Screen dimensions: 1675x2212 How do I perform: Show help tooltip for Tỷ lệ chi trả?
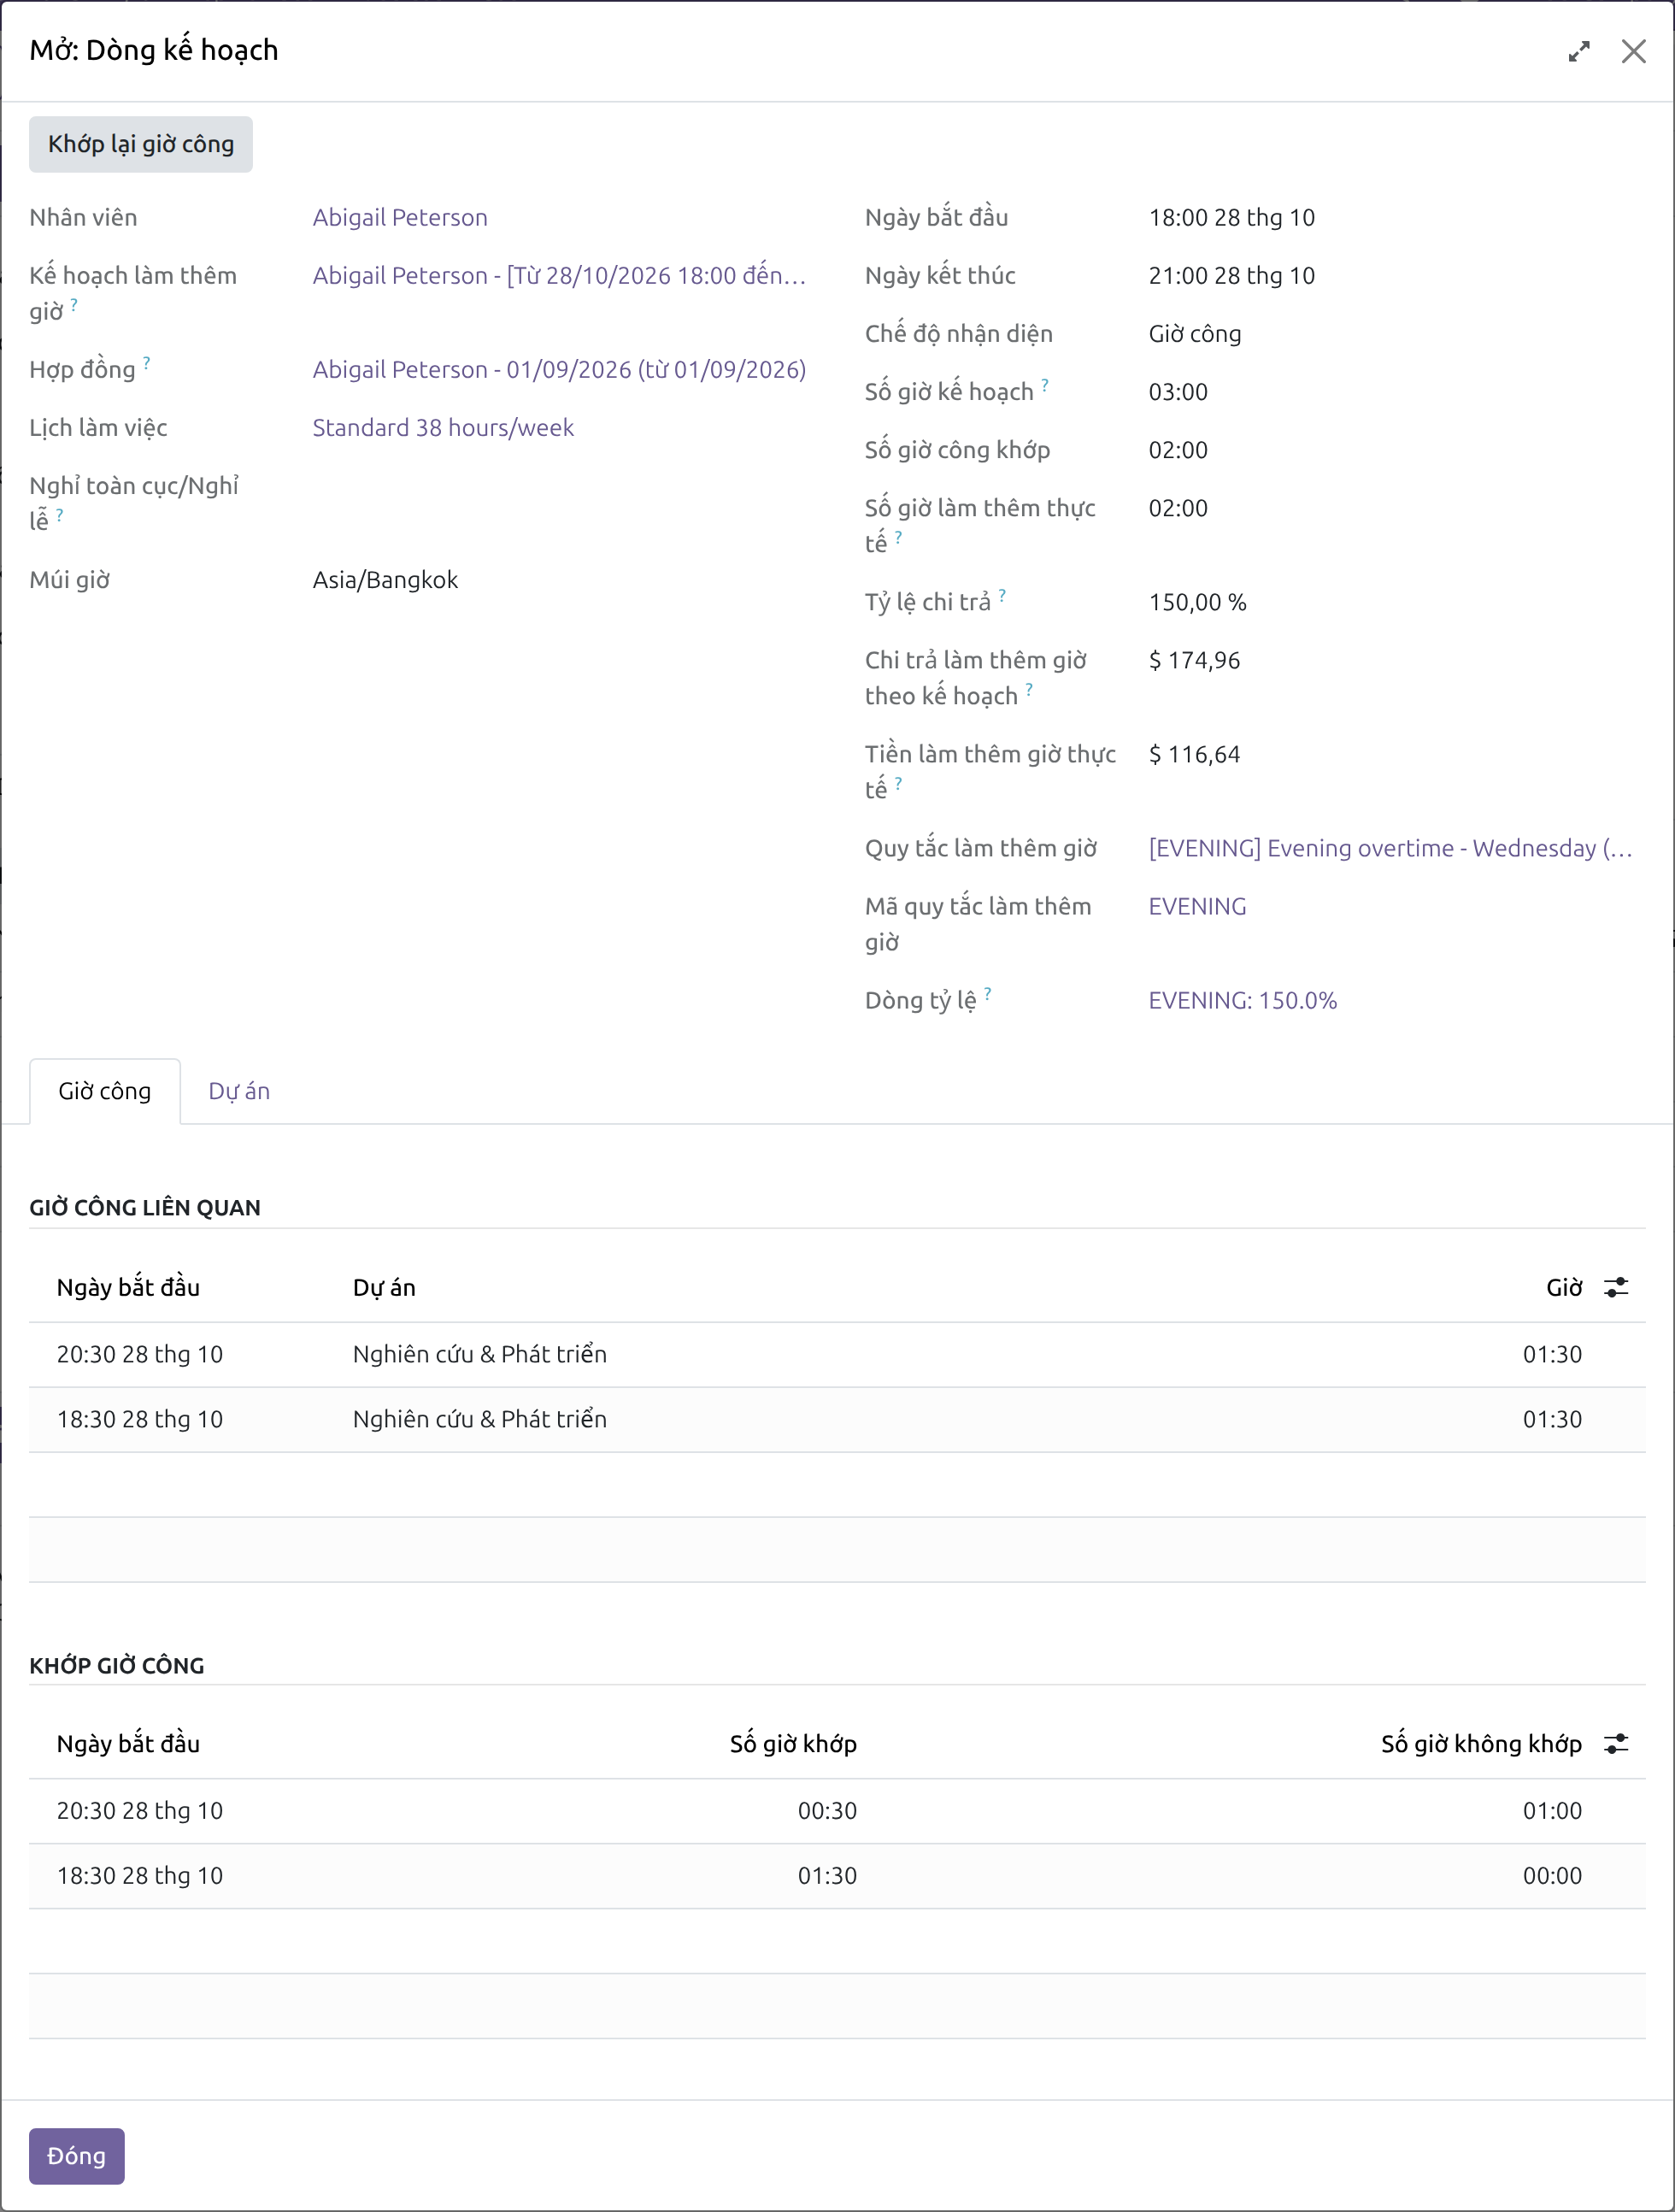(1002, 595)
